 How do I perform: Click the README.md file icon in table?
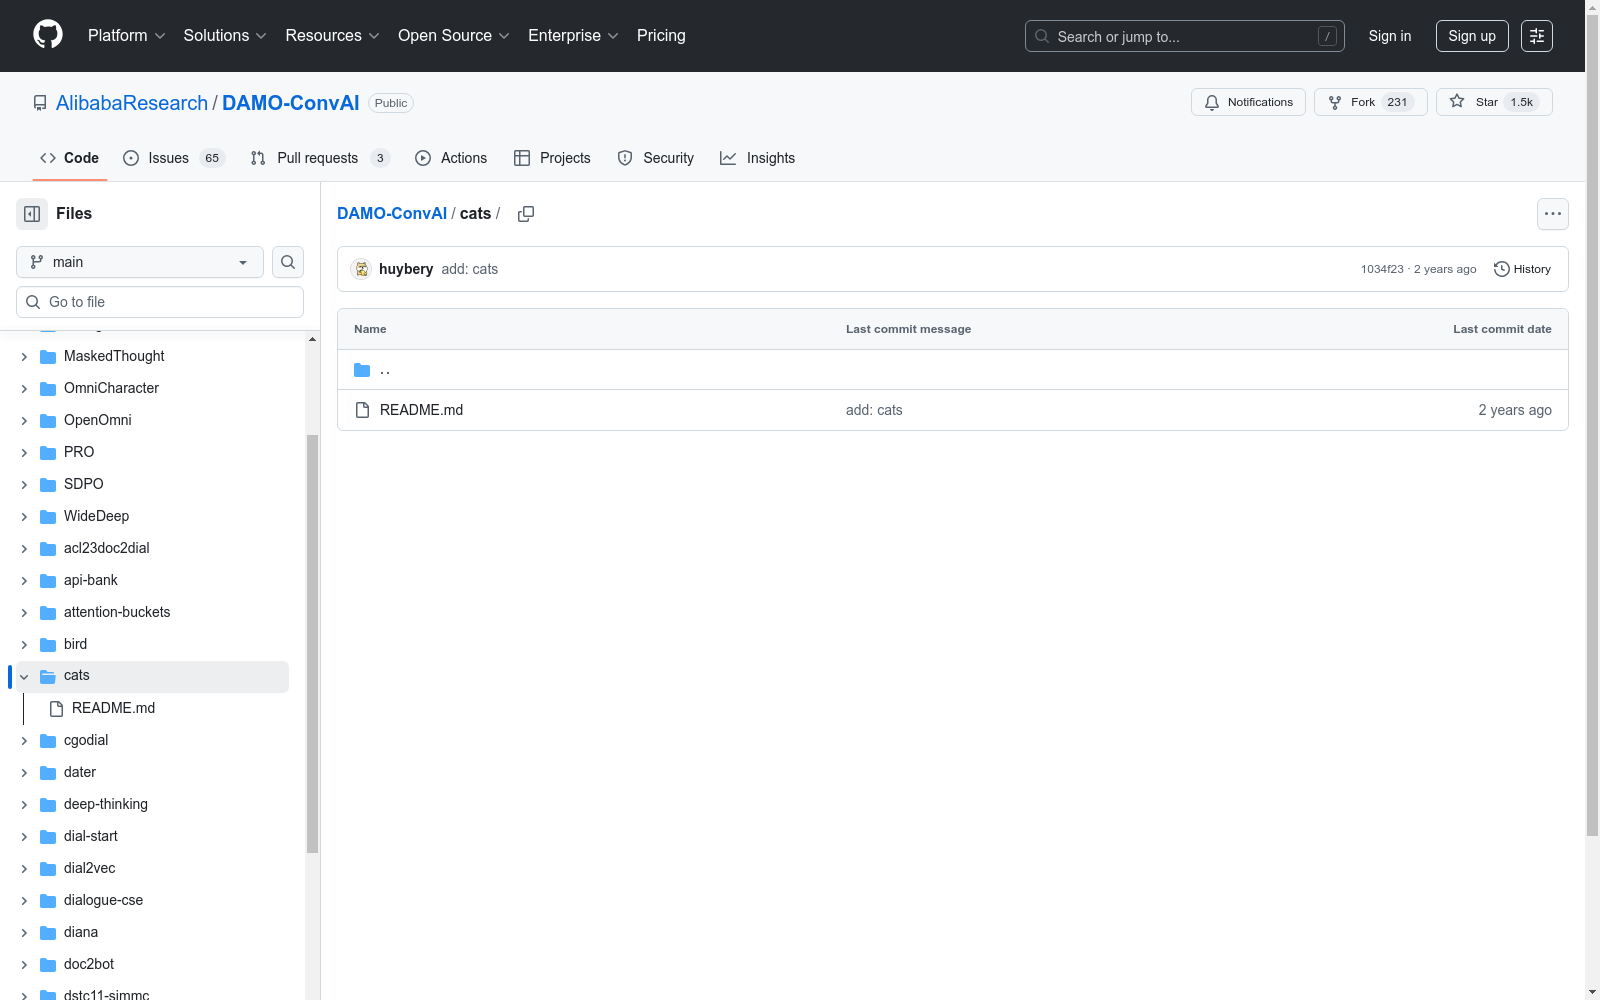coord(362,410)
